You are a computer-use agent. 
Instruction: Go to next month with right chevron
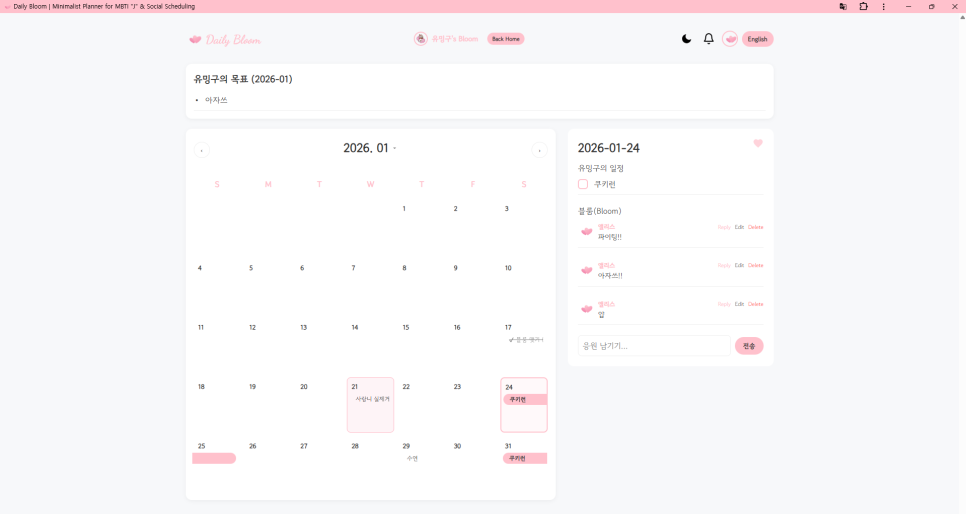(539, 150)
